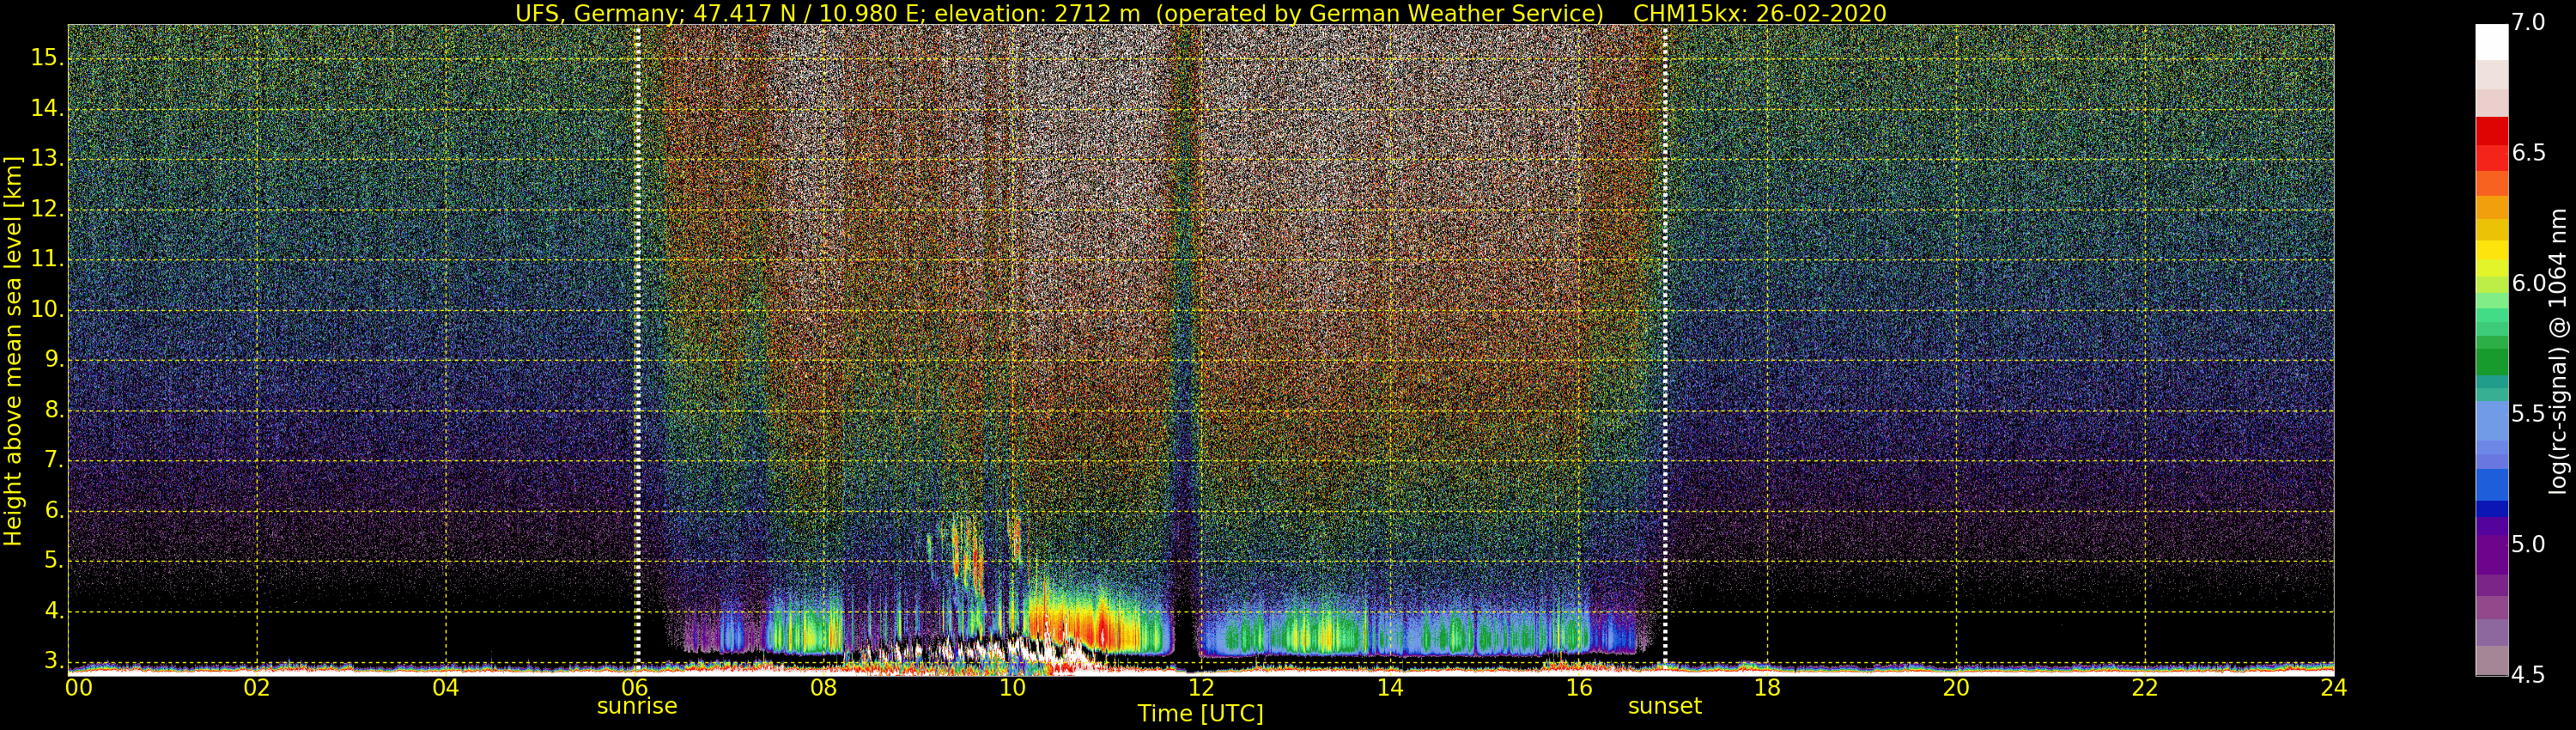Viewport: 2576px width, 730px height.
Task: Click the height axis tick label '14.'
Action: pos(46,108)
